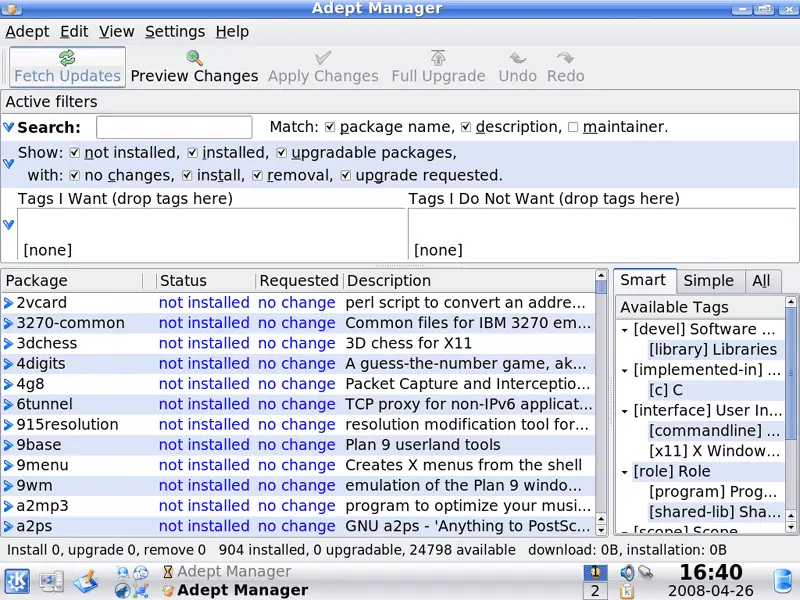
Task: Open Preview Changes from the toolbar
Action: (x=194, y=67)
